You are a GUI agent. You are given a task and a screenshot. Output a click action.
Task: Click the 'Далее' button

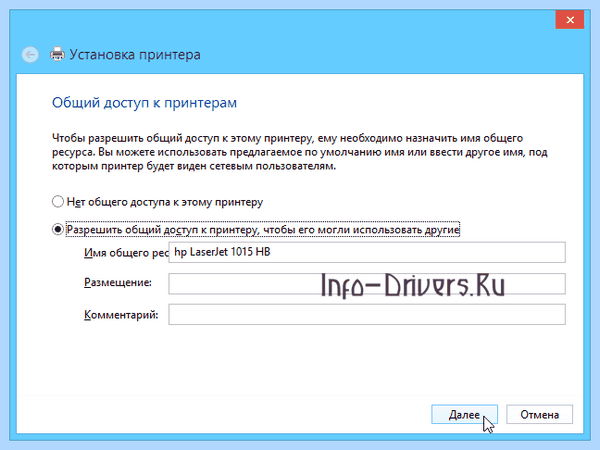[465, 414]
